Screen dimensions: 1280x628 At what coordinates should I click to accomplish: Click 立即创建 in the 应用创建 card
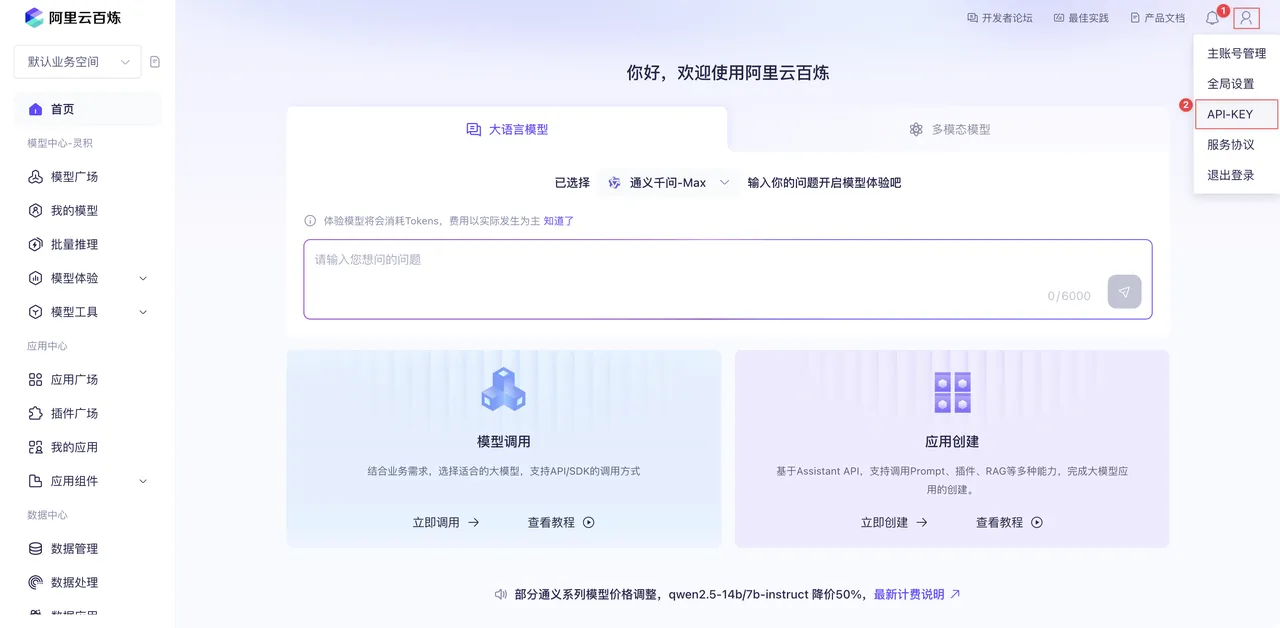pyautogui.click(x=894, y=522)
